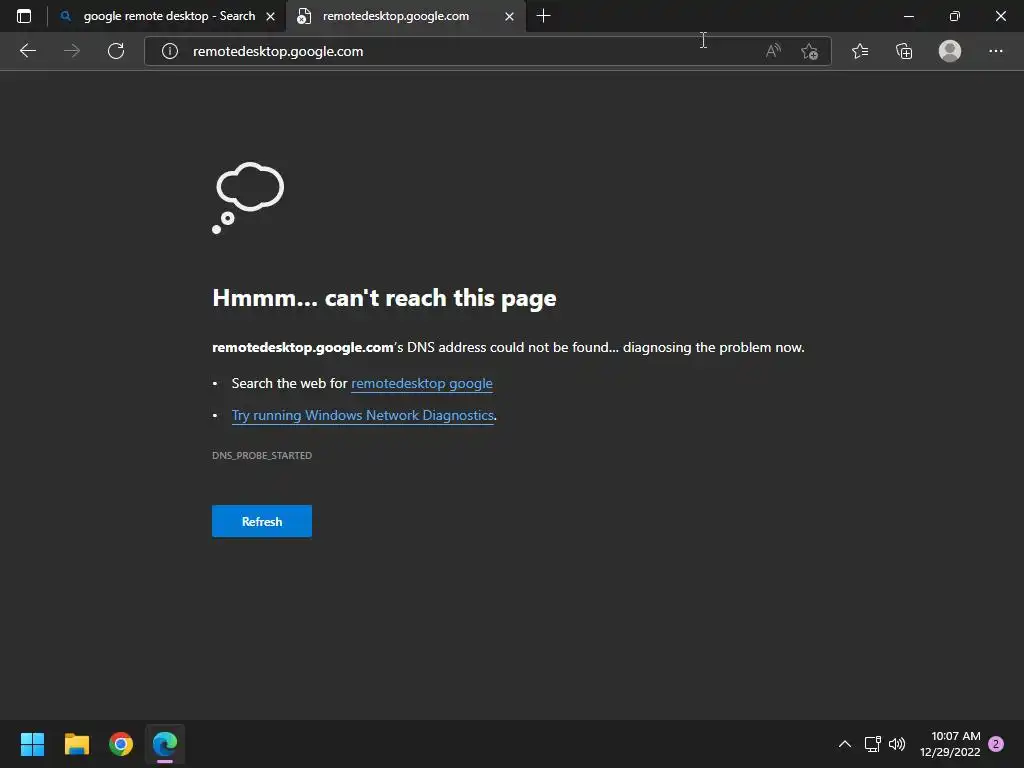Viewport: 1024px width, 768px height.
Task: Open volume speaker icon in tray
Action: click(897, 744)
